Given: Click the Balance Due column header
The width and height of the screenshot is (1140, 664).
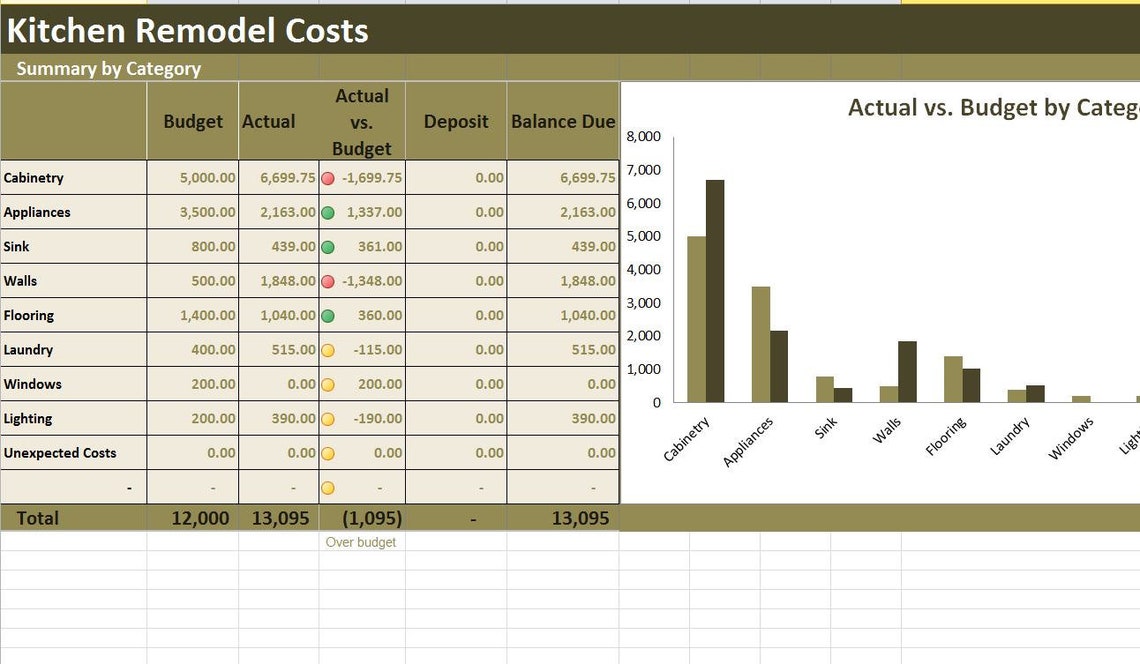Looking at the screenshot, I should click(x=562, y=121).
